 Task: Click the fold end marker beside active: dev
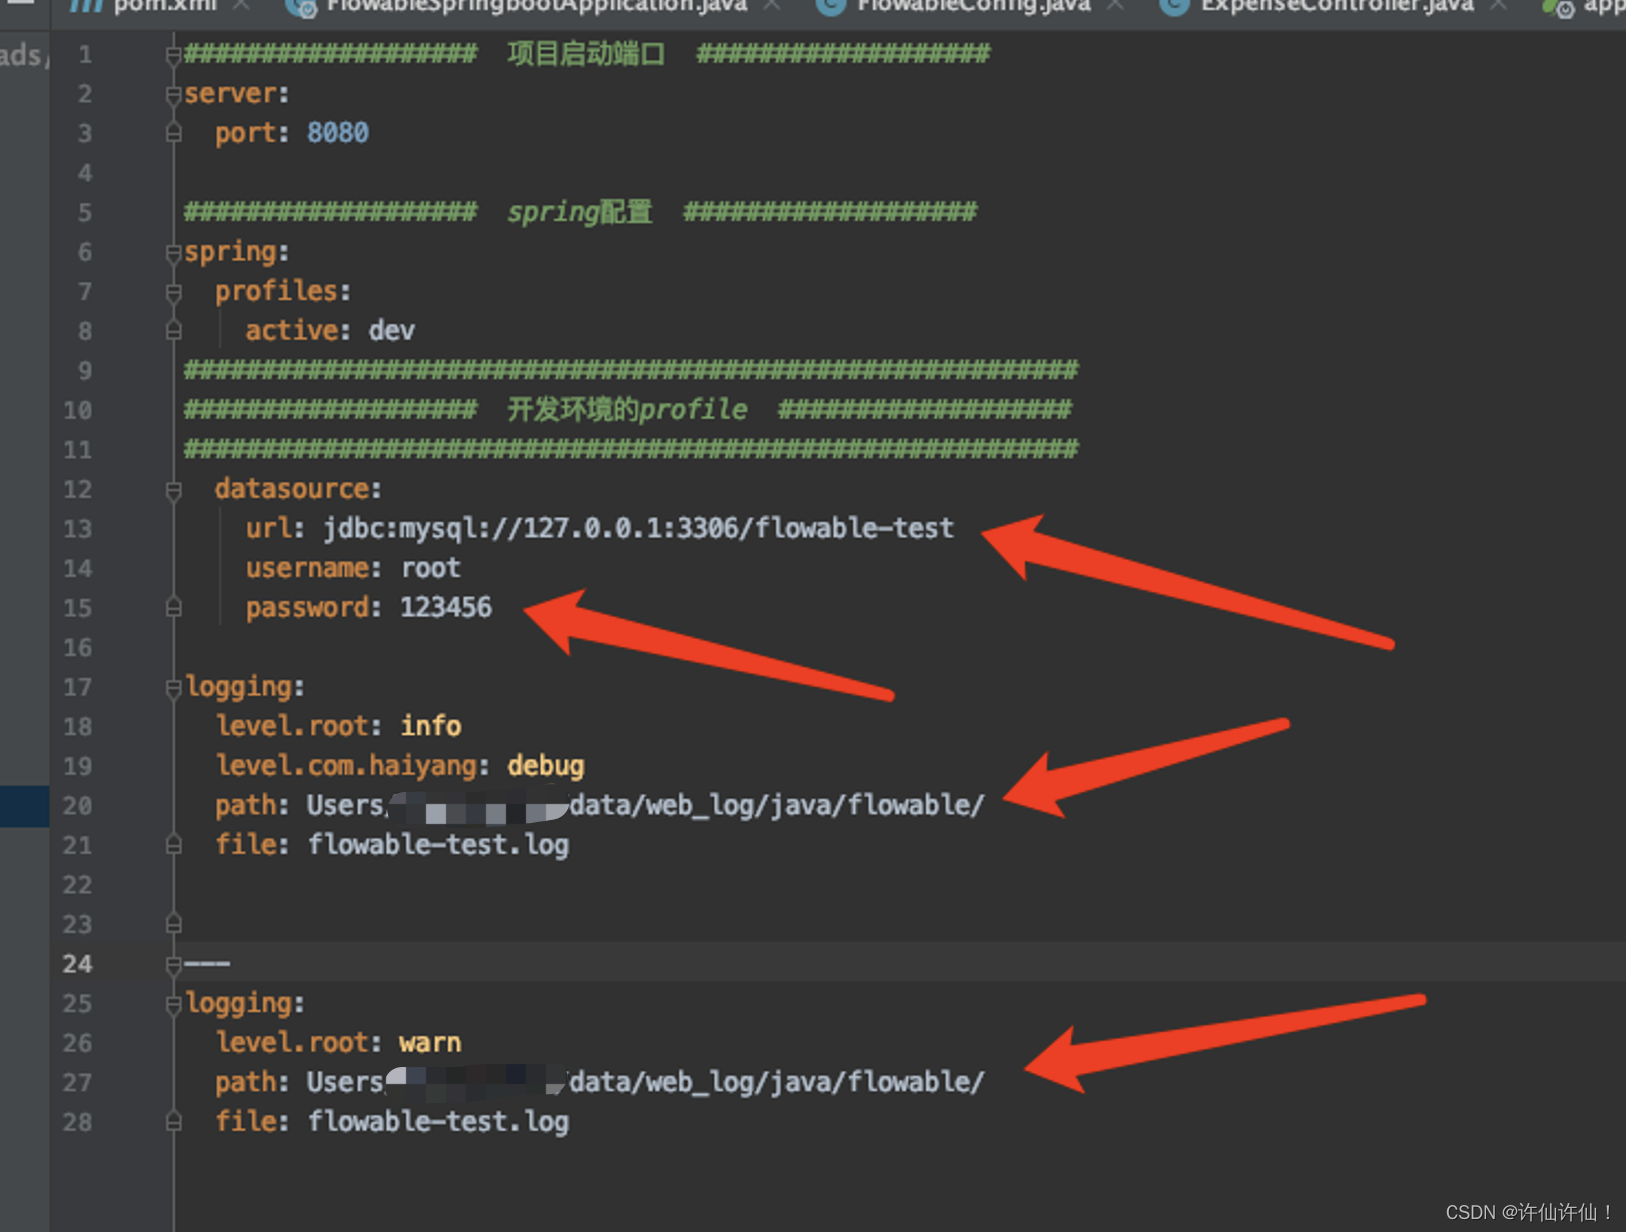173,331
